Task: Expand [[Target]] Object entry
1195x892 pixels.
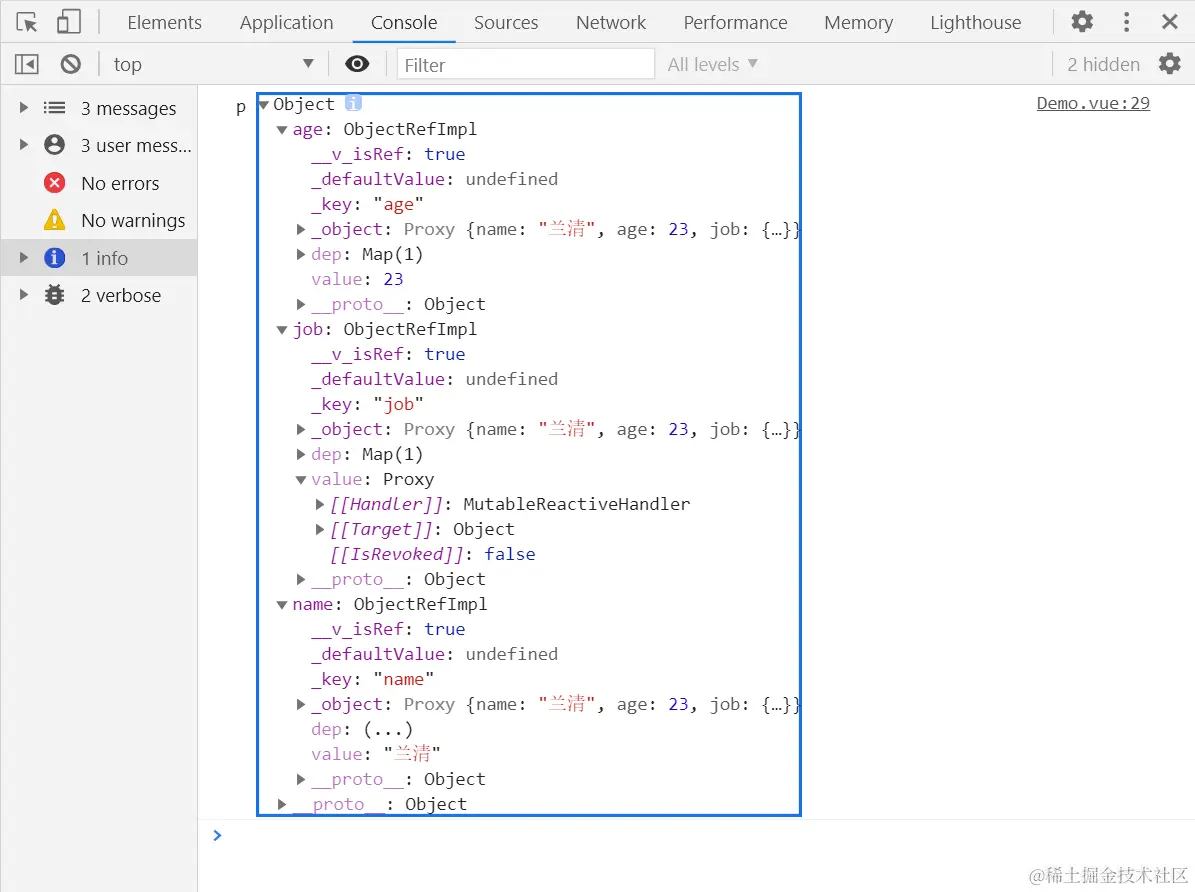Action: (x=320, y=529)
